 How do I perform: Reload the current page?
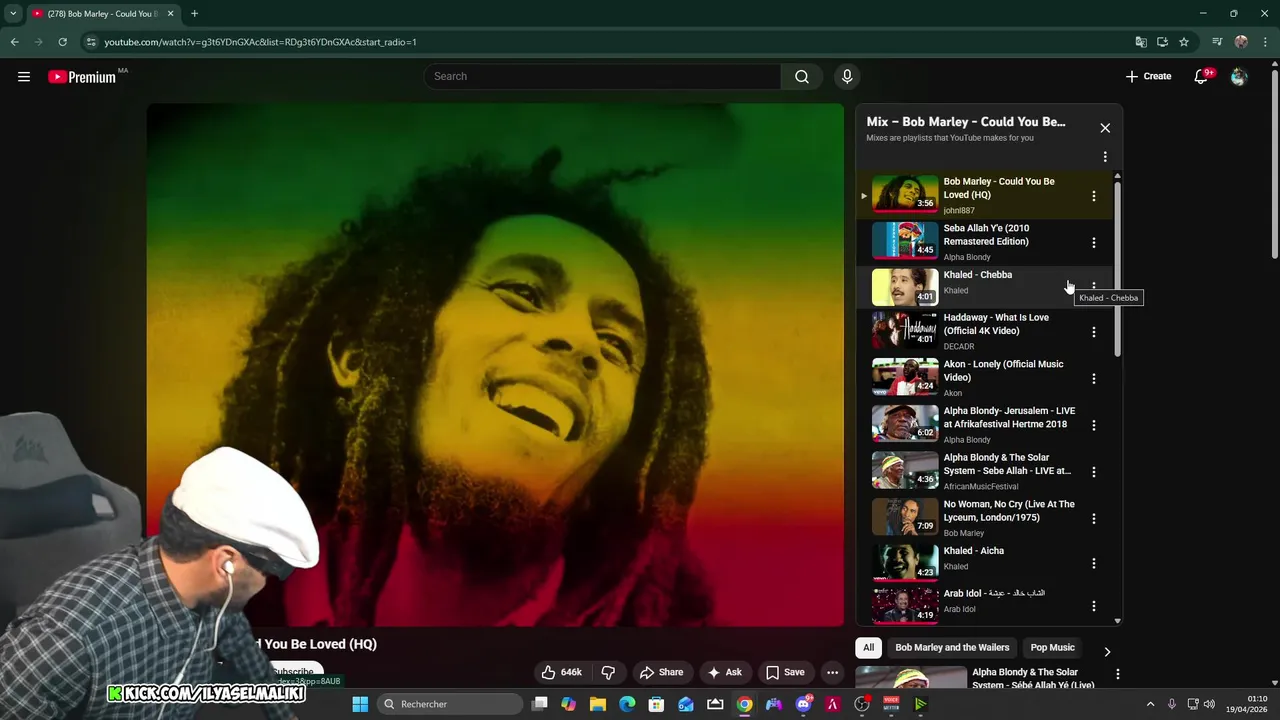pyautogui.click(x=62, y=42)
